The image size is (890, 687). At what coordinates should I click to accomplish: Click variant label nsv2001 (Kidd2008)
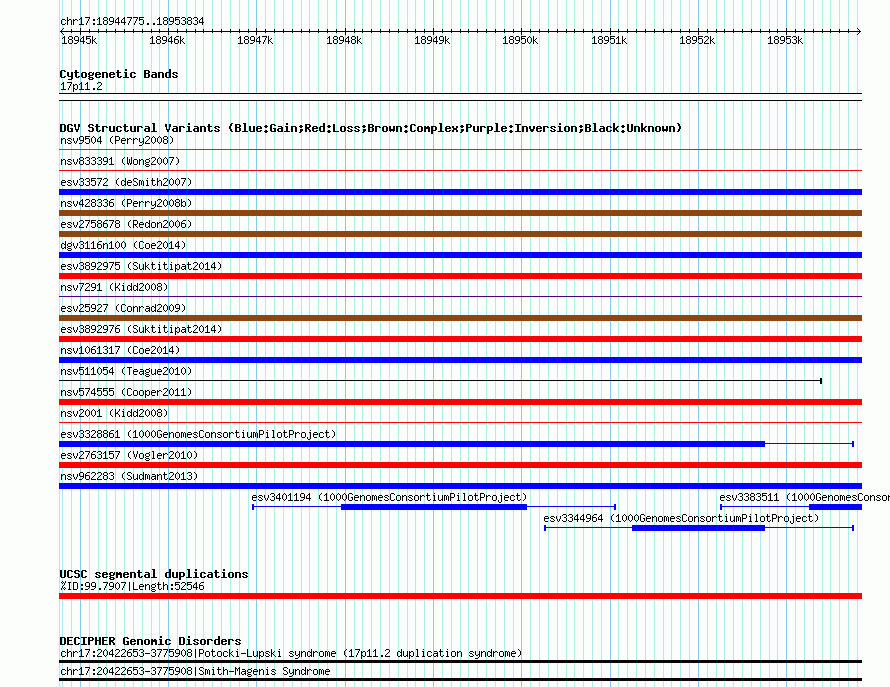114,413
